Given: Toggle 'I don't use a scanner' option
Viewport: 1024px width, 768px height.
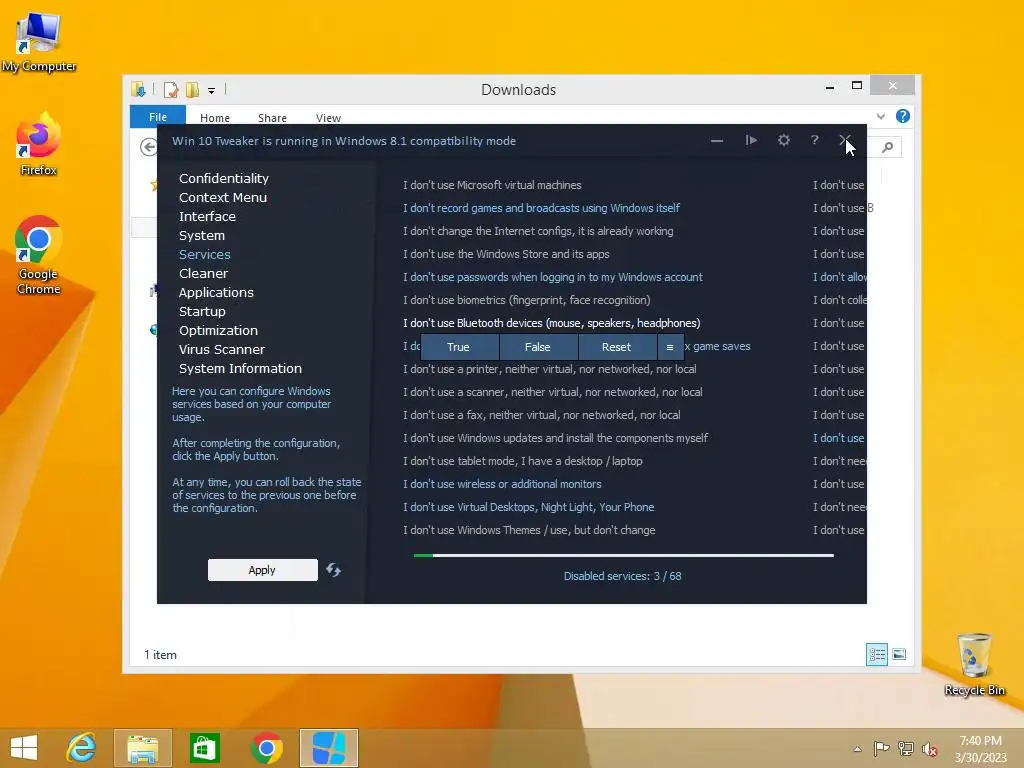Looking at the screenshot, I should pos(552,392).
